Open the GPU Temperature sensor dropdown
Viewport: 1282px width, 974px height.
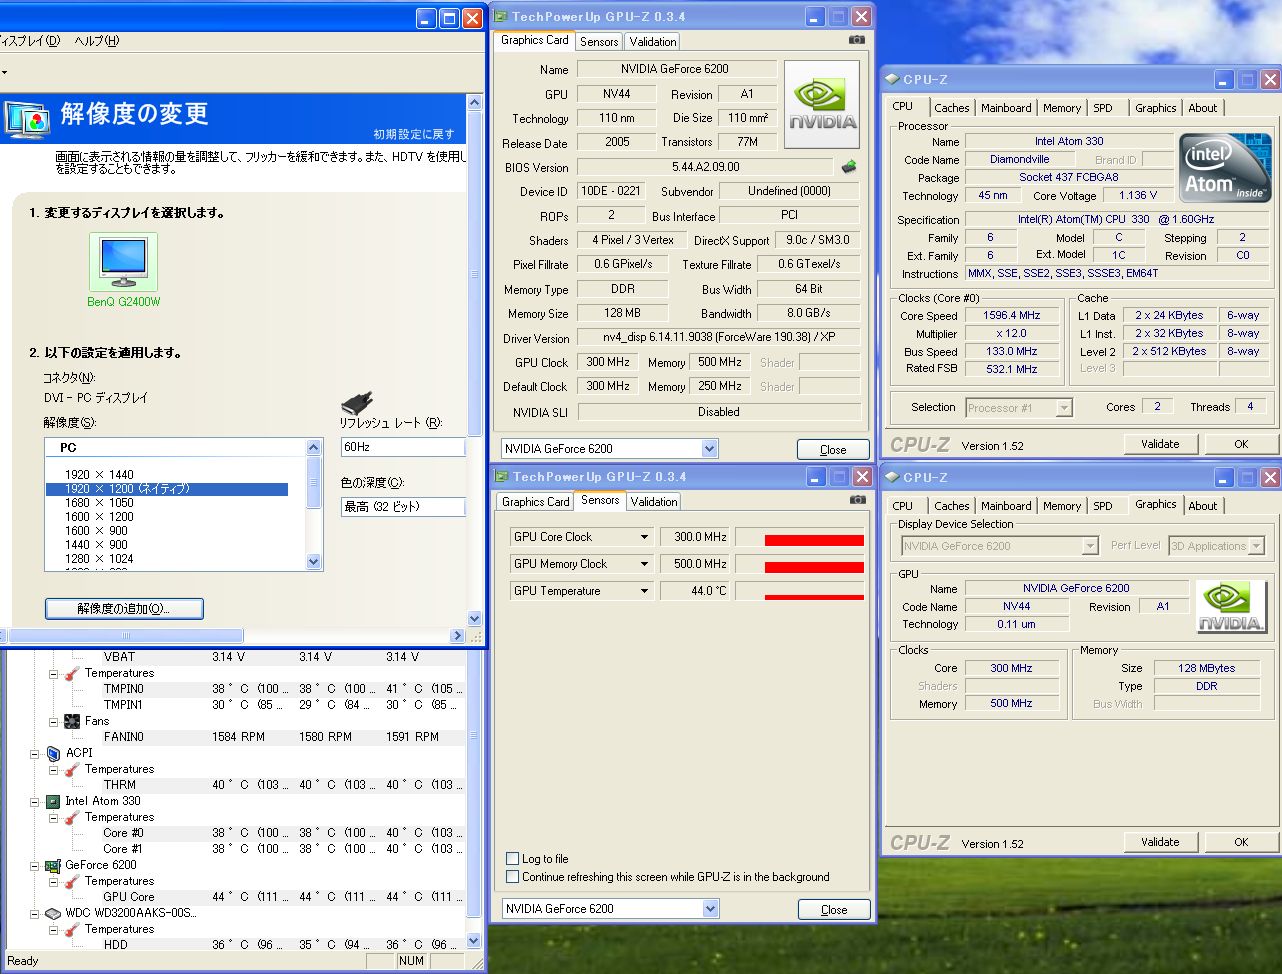point(644,591)
